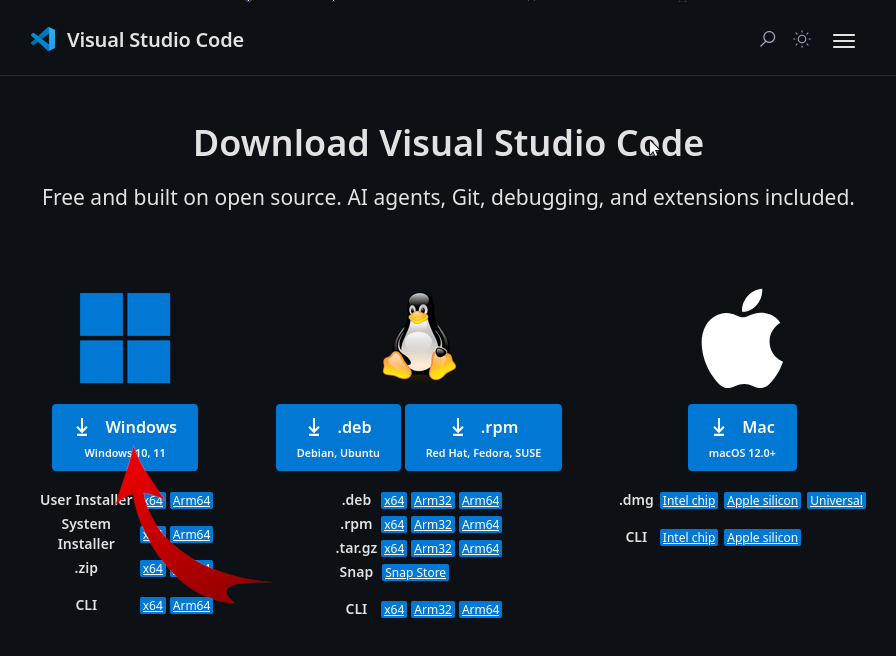Select User Installer Arm64 link
The width and height of the screenshot is (896, 656).
click(x=191, y=501)
